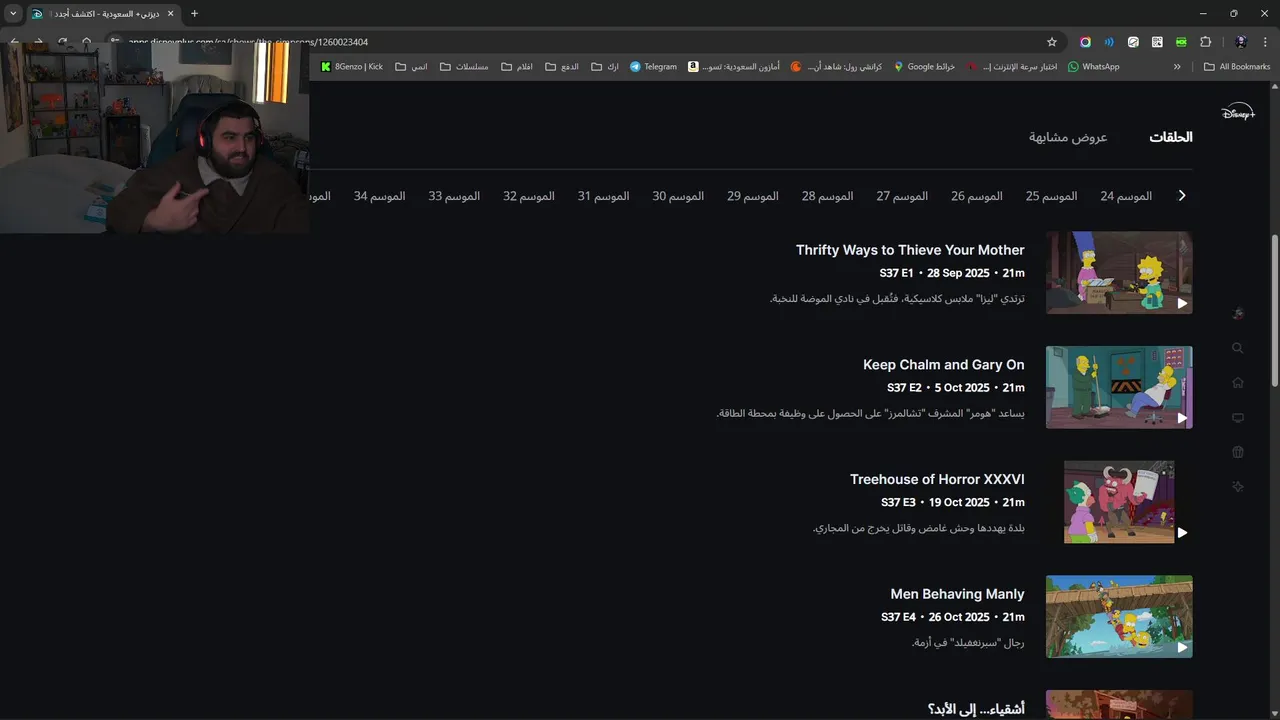Select الموسم 29

coord(753,196)
